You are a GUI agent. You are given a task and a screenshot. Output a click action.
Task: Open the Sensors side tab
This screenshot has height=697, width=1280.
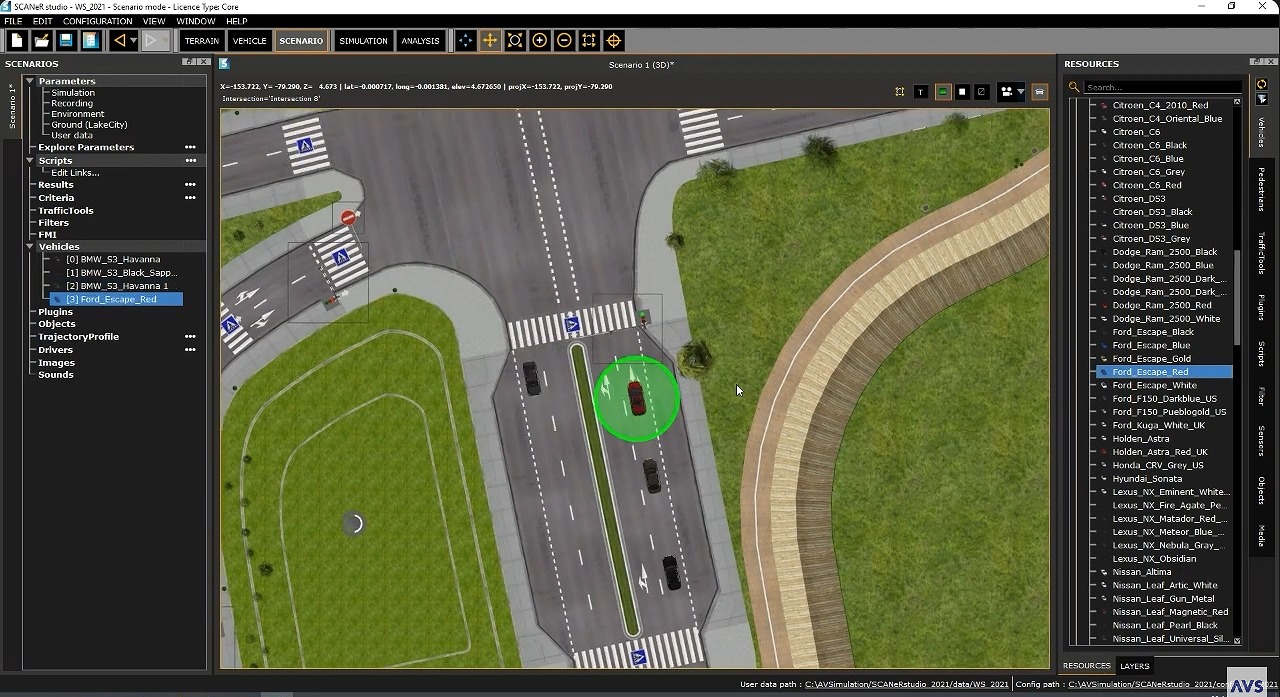tap(1262, 441)
